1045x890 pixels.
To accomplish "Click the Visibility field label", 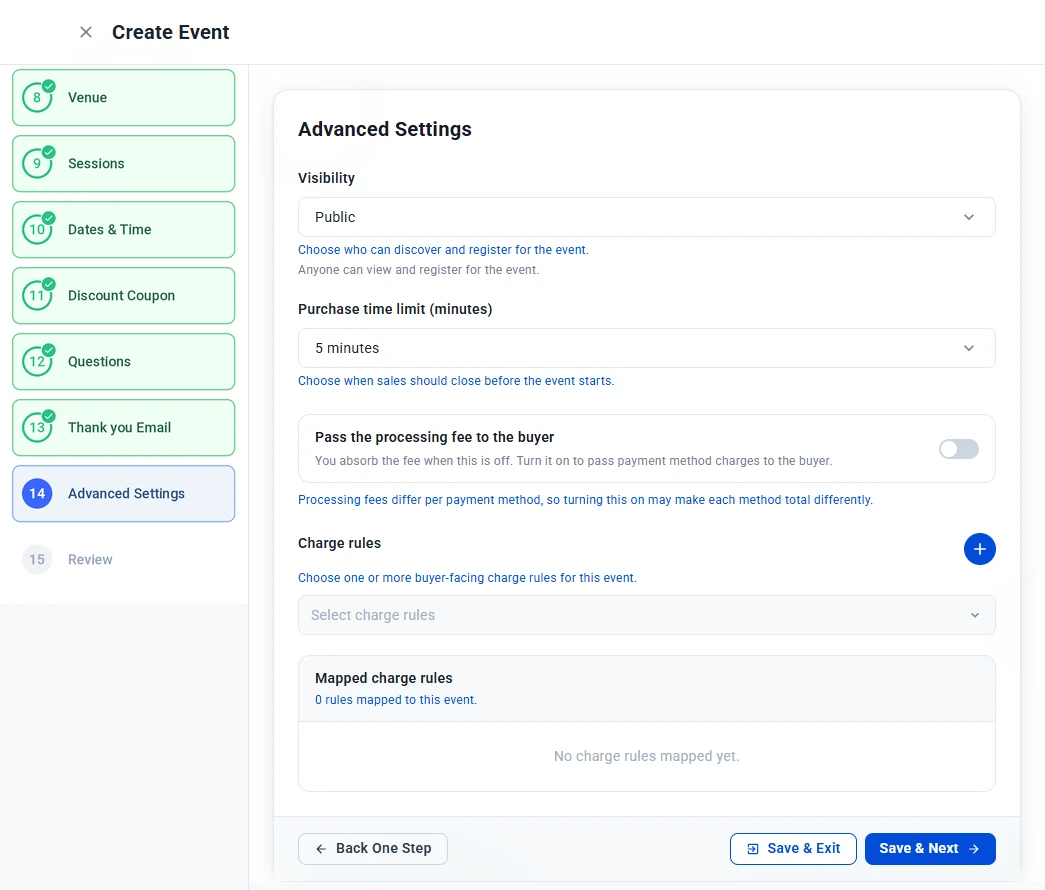I will [x=326, y=178].
